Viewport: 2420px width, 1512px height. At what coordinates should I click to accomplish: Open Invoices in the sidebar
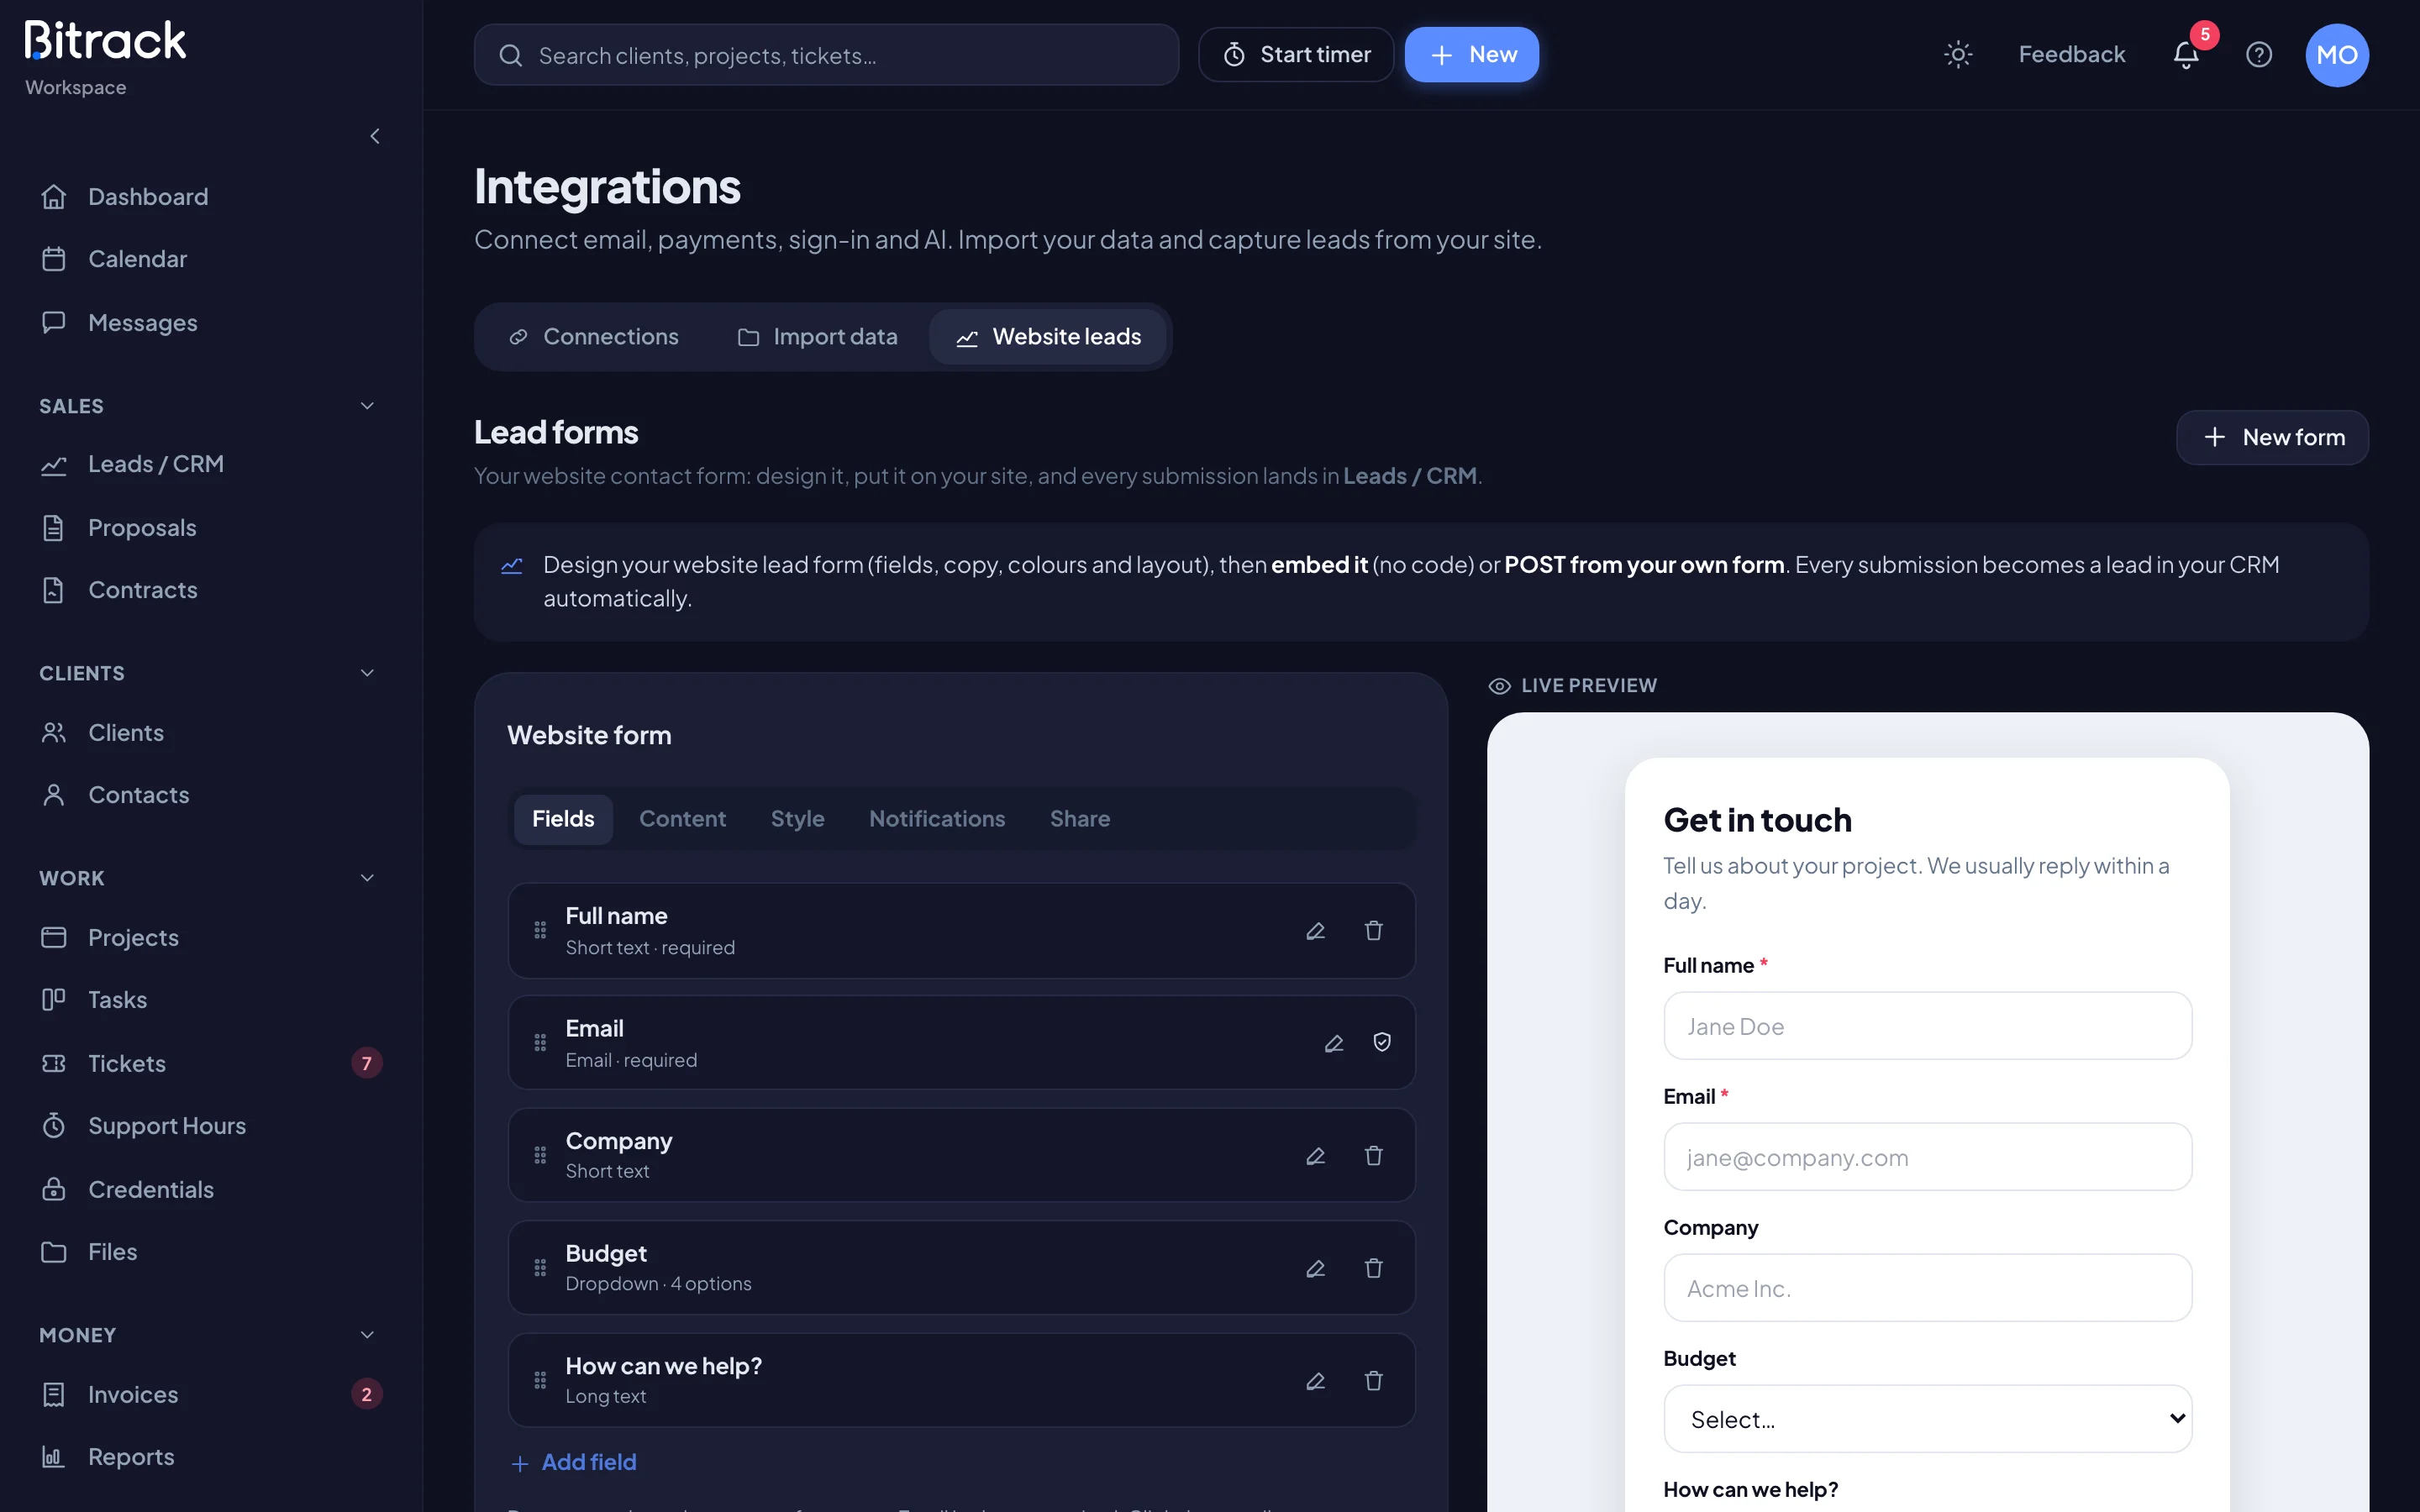(x=210, y=1394)
